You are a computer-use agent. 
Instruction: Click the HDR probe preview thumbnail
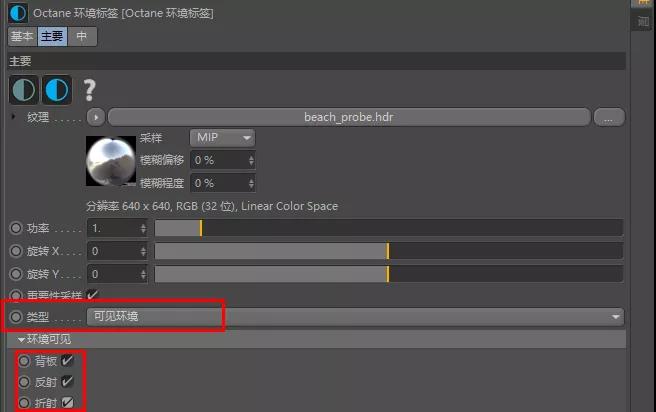[x=111, y=160]
